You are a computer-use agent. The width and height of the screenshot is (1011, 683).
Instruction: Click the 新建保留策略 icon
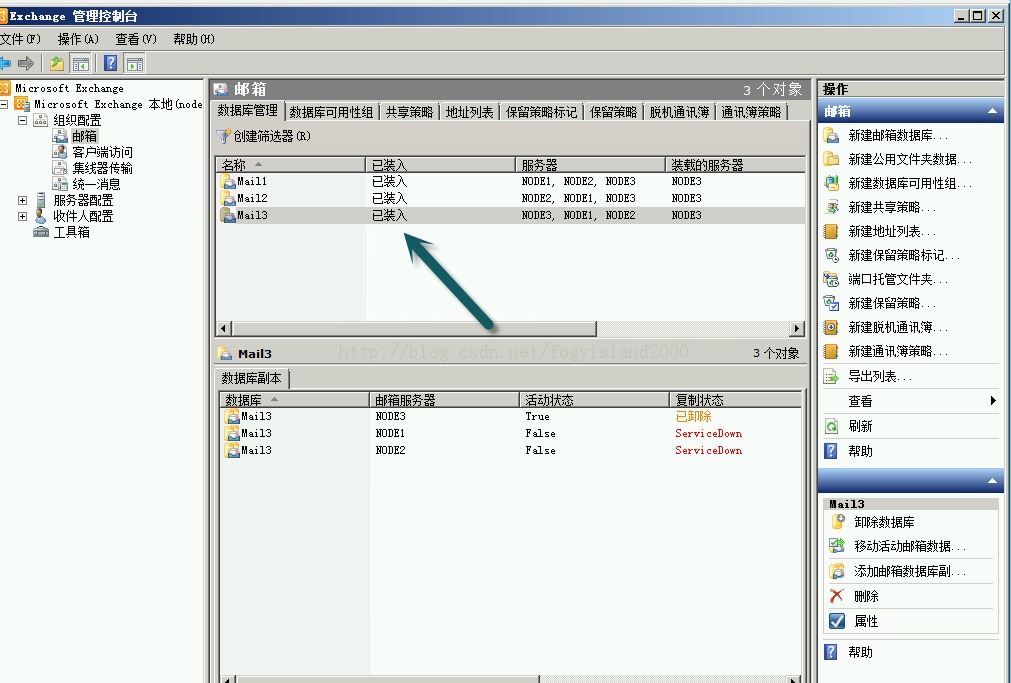pos(832,303)
